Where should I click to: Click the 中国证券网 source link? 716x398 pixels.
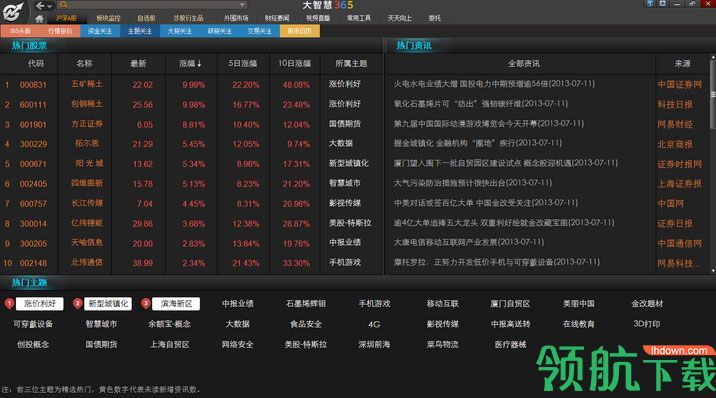coord(679,85)
